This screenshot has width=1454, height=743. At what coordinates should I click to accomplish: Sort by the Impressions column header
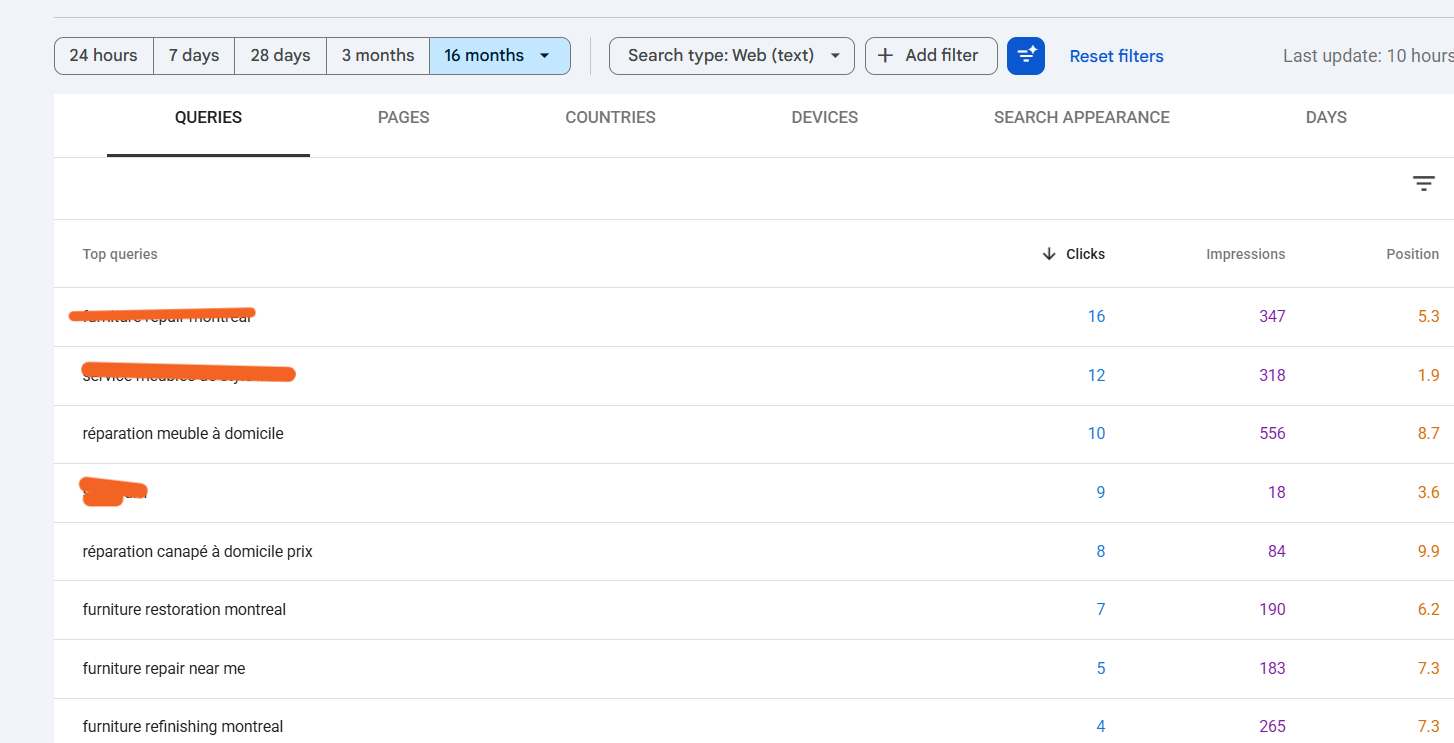tap(1246, 254)
